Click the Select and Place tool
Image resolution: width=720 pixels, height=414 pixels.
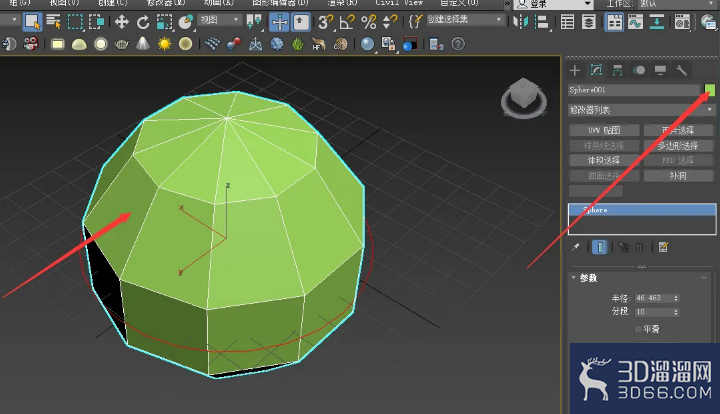tap(186, 22)
